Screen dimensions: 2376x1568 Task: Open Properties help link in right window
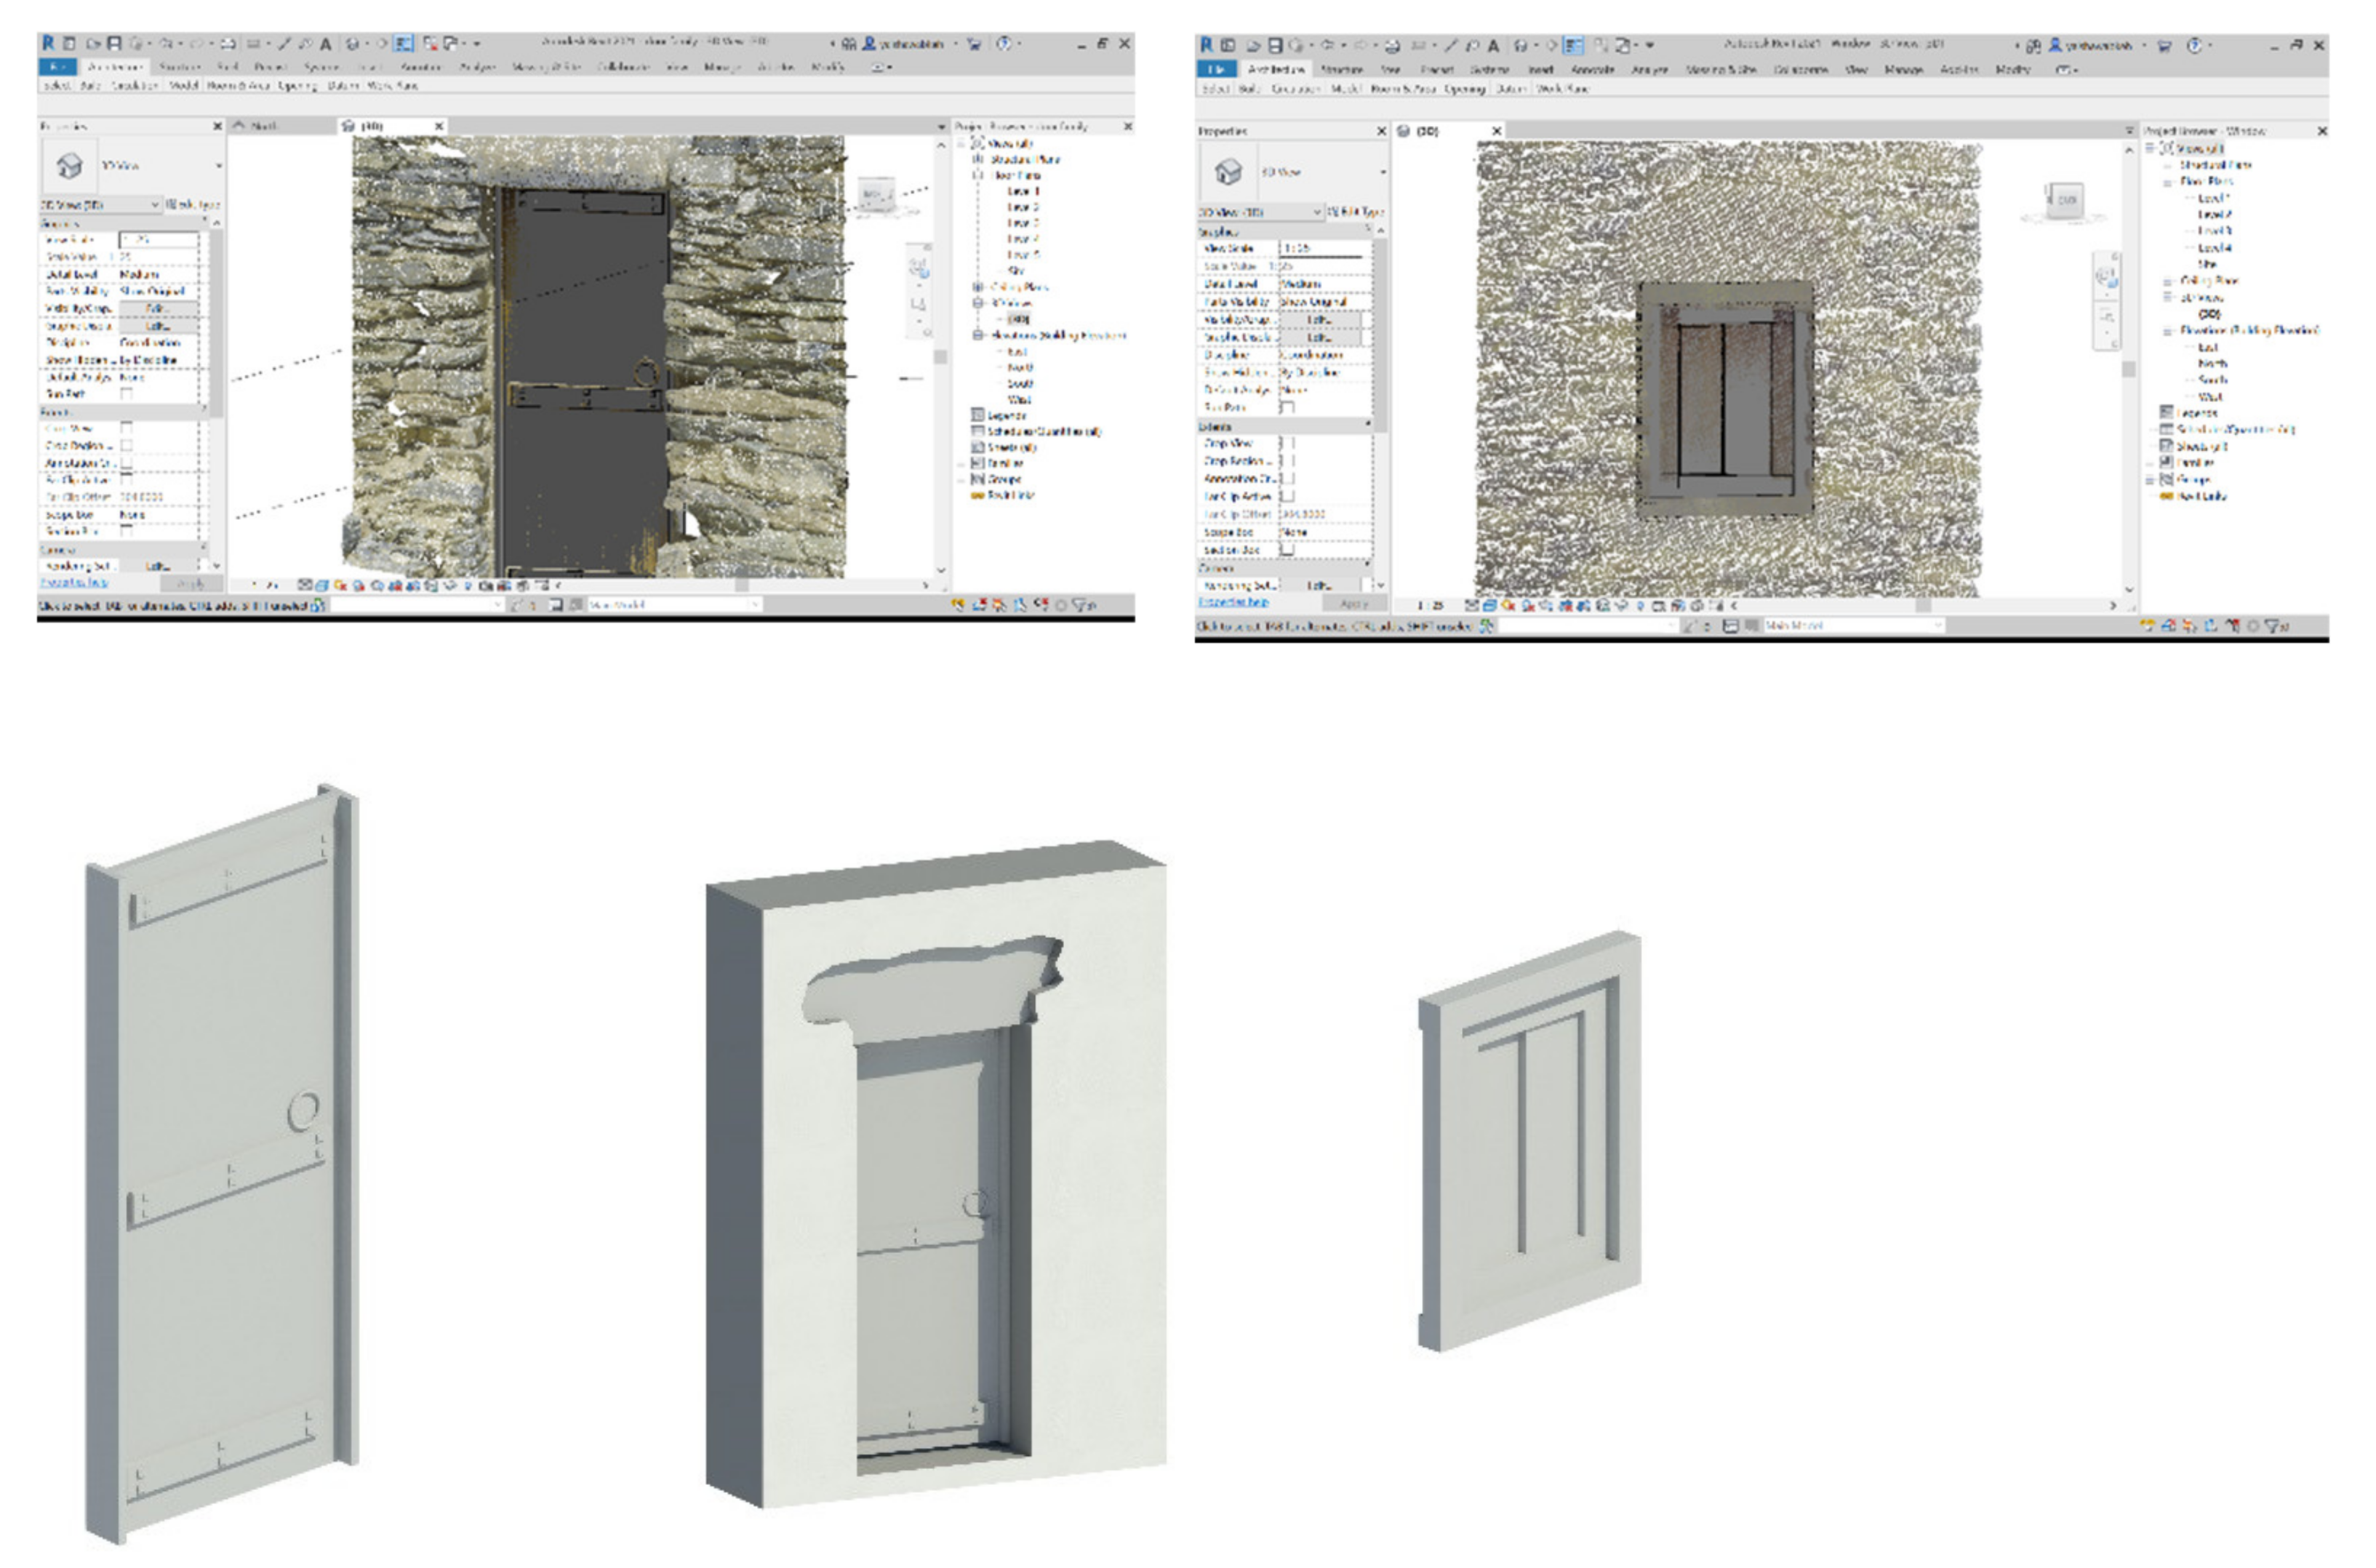(1233, 602)
